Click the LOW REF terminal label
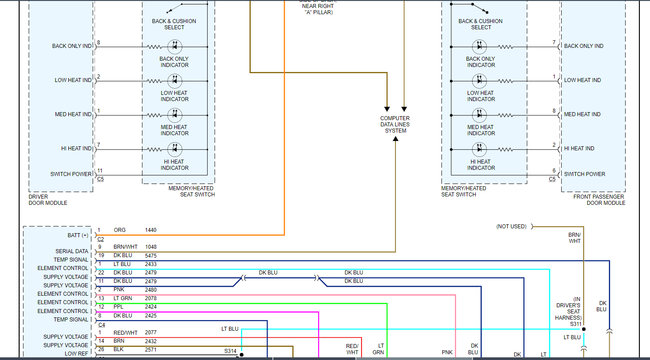 pos(76,354)
